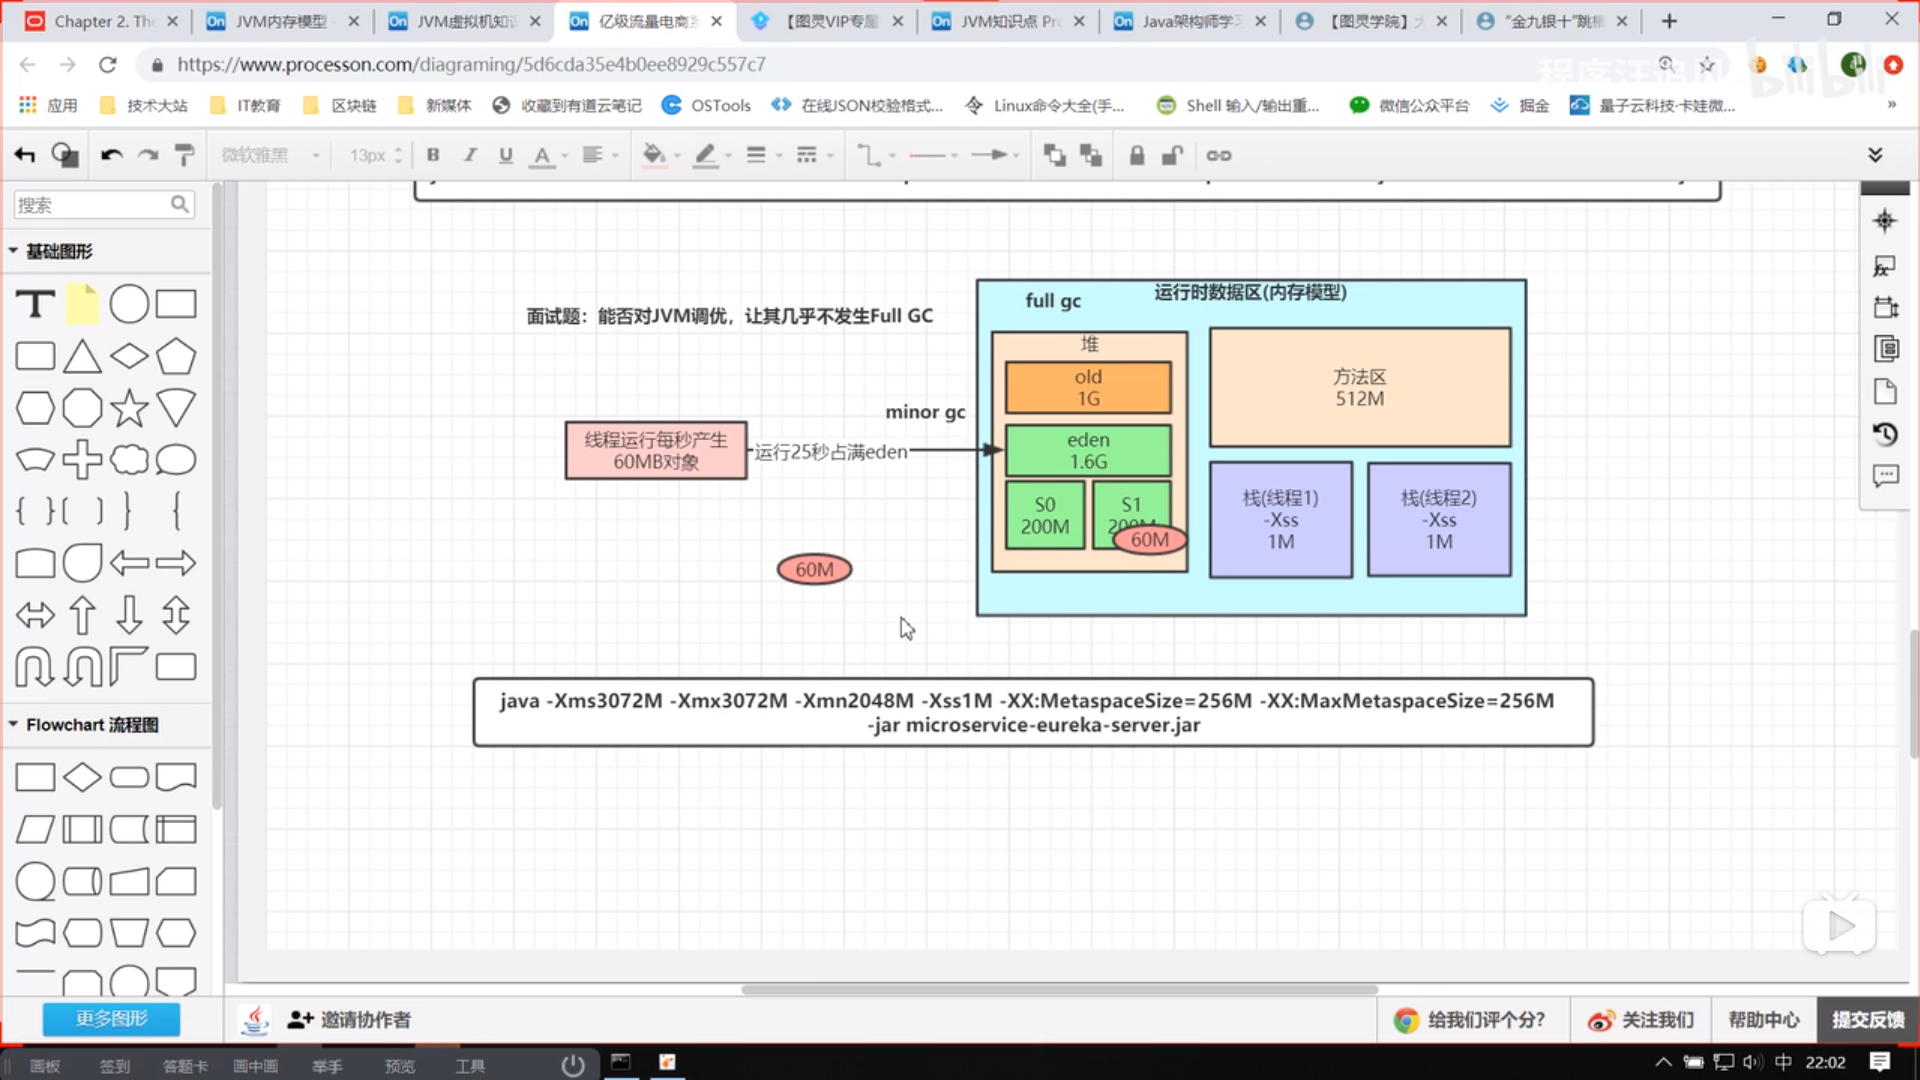
Task: Select the cross plus shape
Action: (82, 460)
